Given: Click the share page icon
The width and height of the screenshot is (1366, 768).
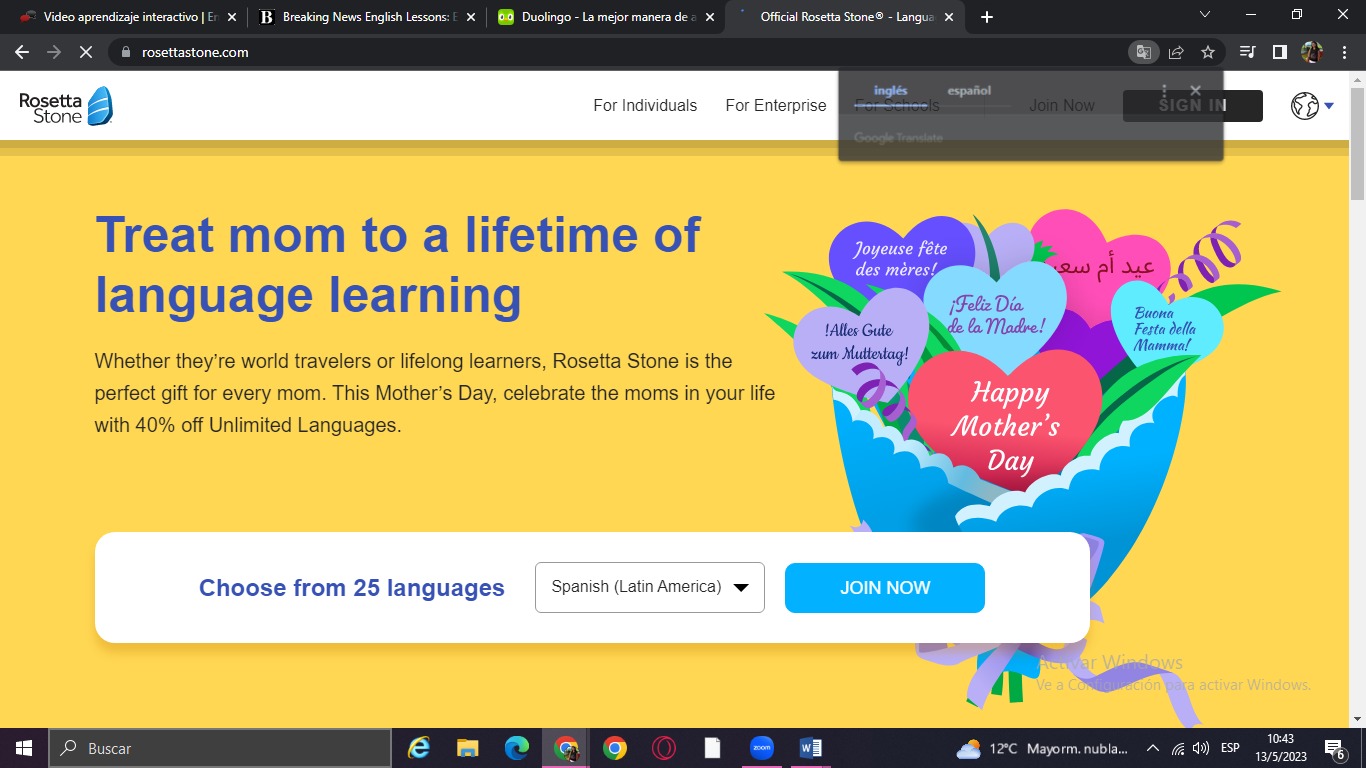Looking at the screenshot, I should pos(1176,52).
